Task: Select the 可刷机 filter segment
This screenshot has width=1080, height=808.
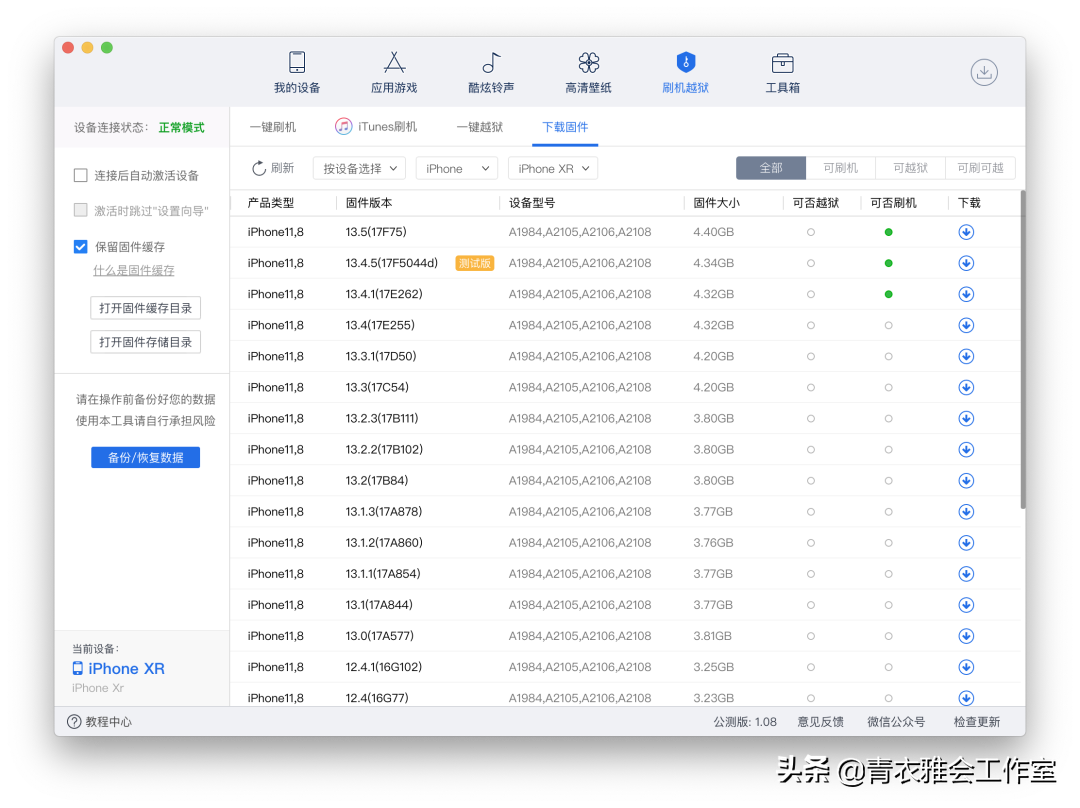Action: click(840, 168)
